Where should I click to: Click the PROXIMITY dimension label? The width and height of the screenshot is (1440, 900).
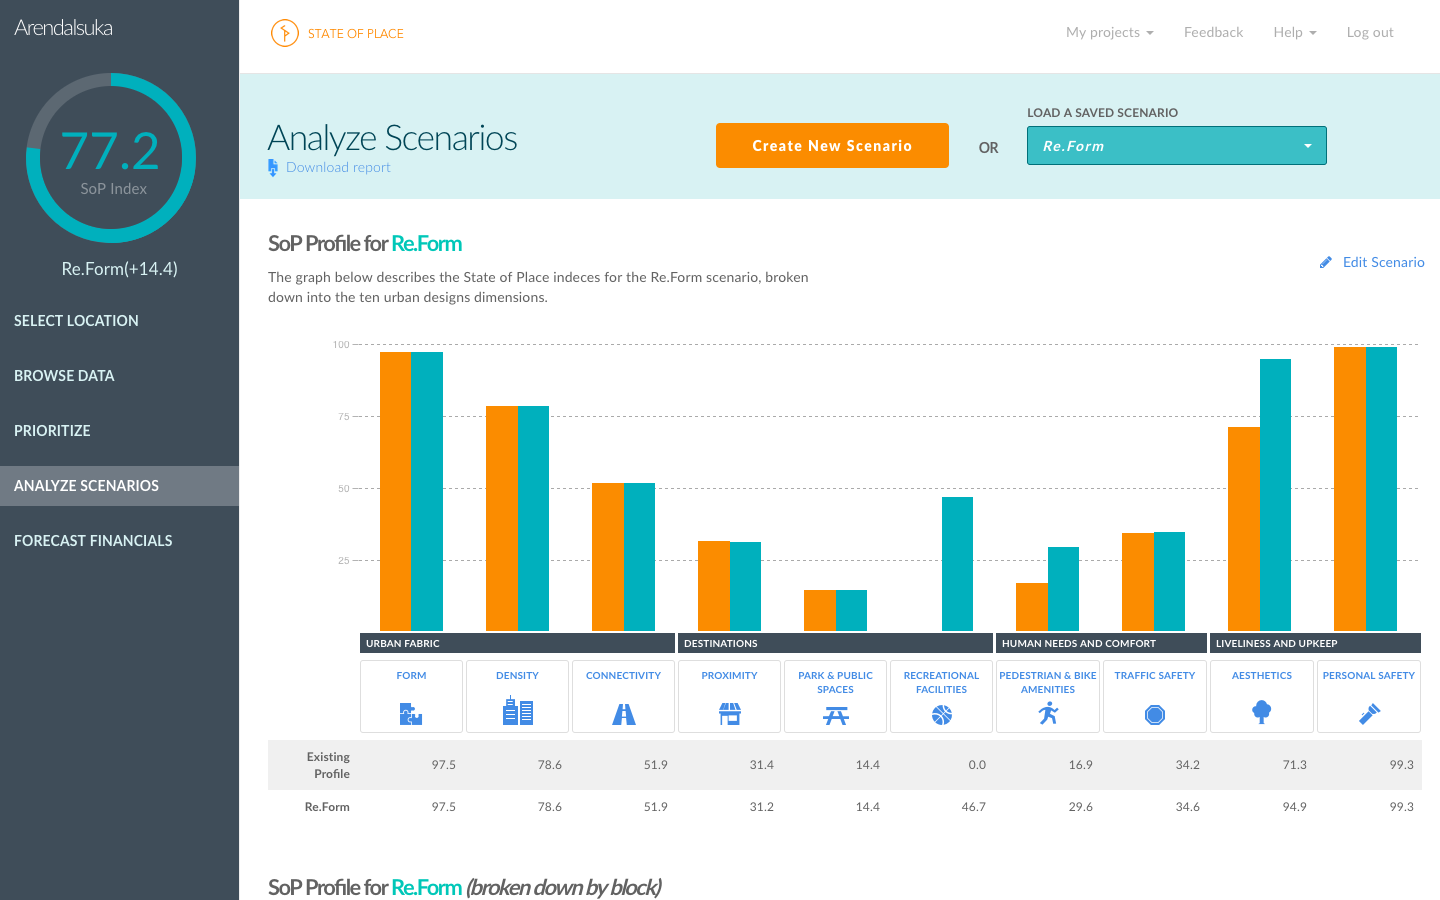point(729,676)
